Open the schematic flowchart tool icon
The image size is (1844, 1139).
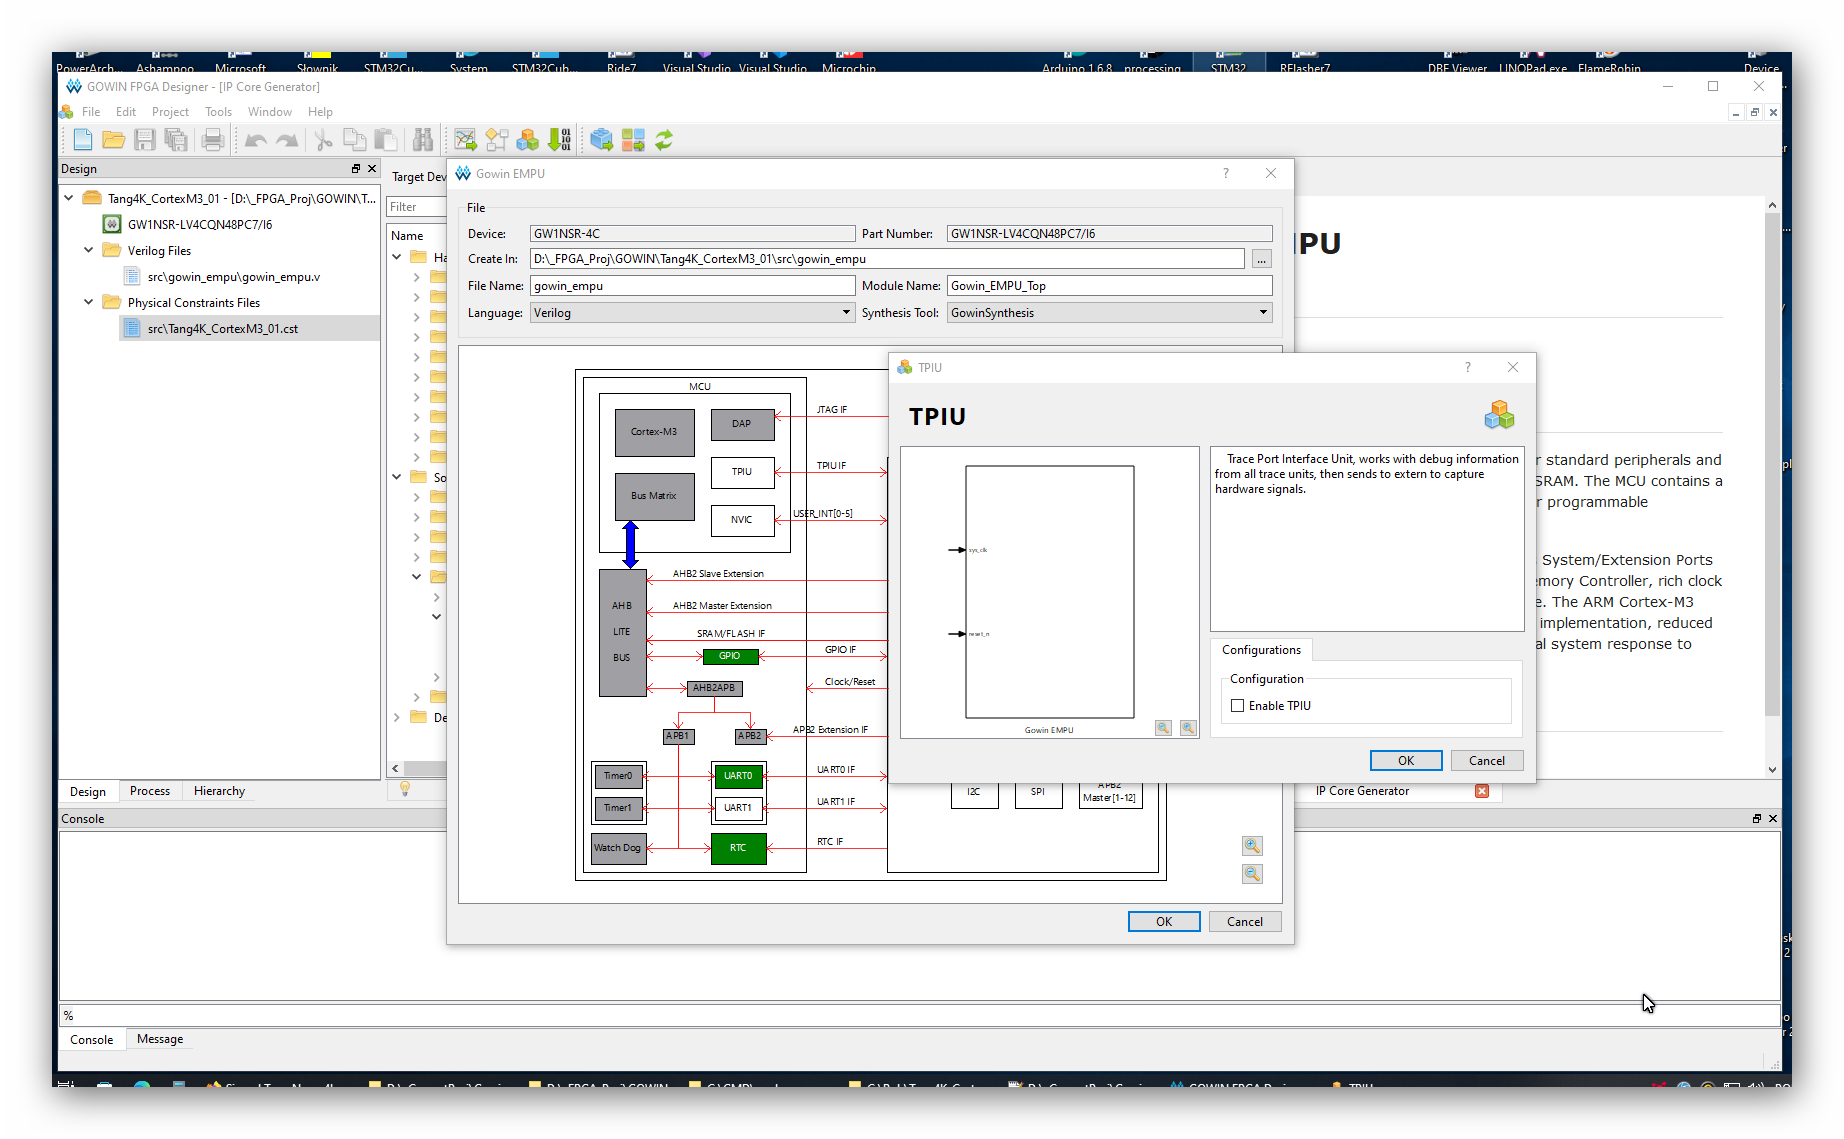click(497, 140)
